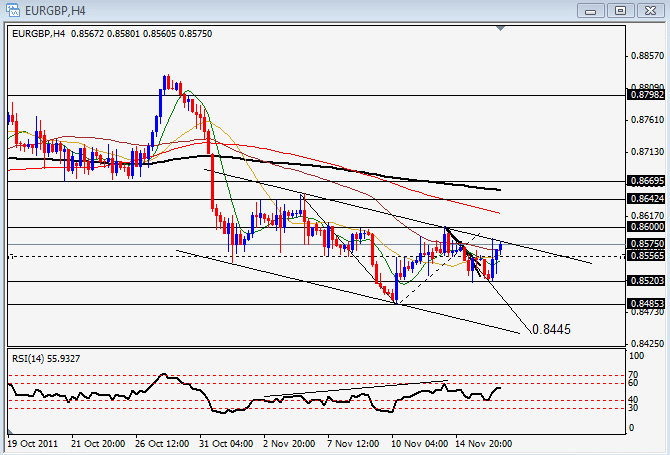Click the 0.87130 price scale value
Screen dimensions: 670x455
pos(648,152)
